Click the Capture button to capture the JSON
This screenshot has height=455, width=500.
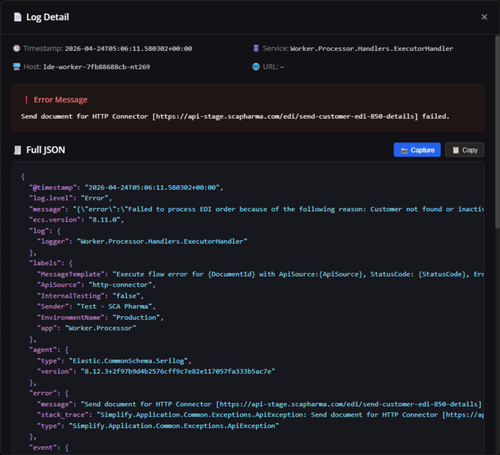click(417, 150)
